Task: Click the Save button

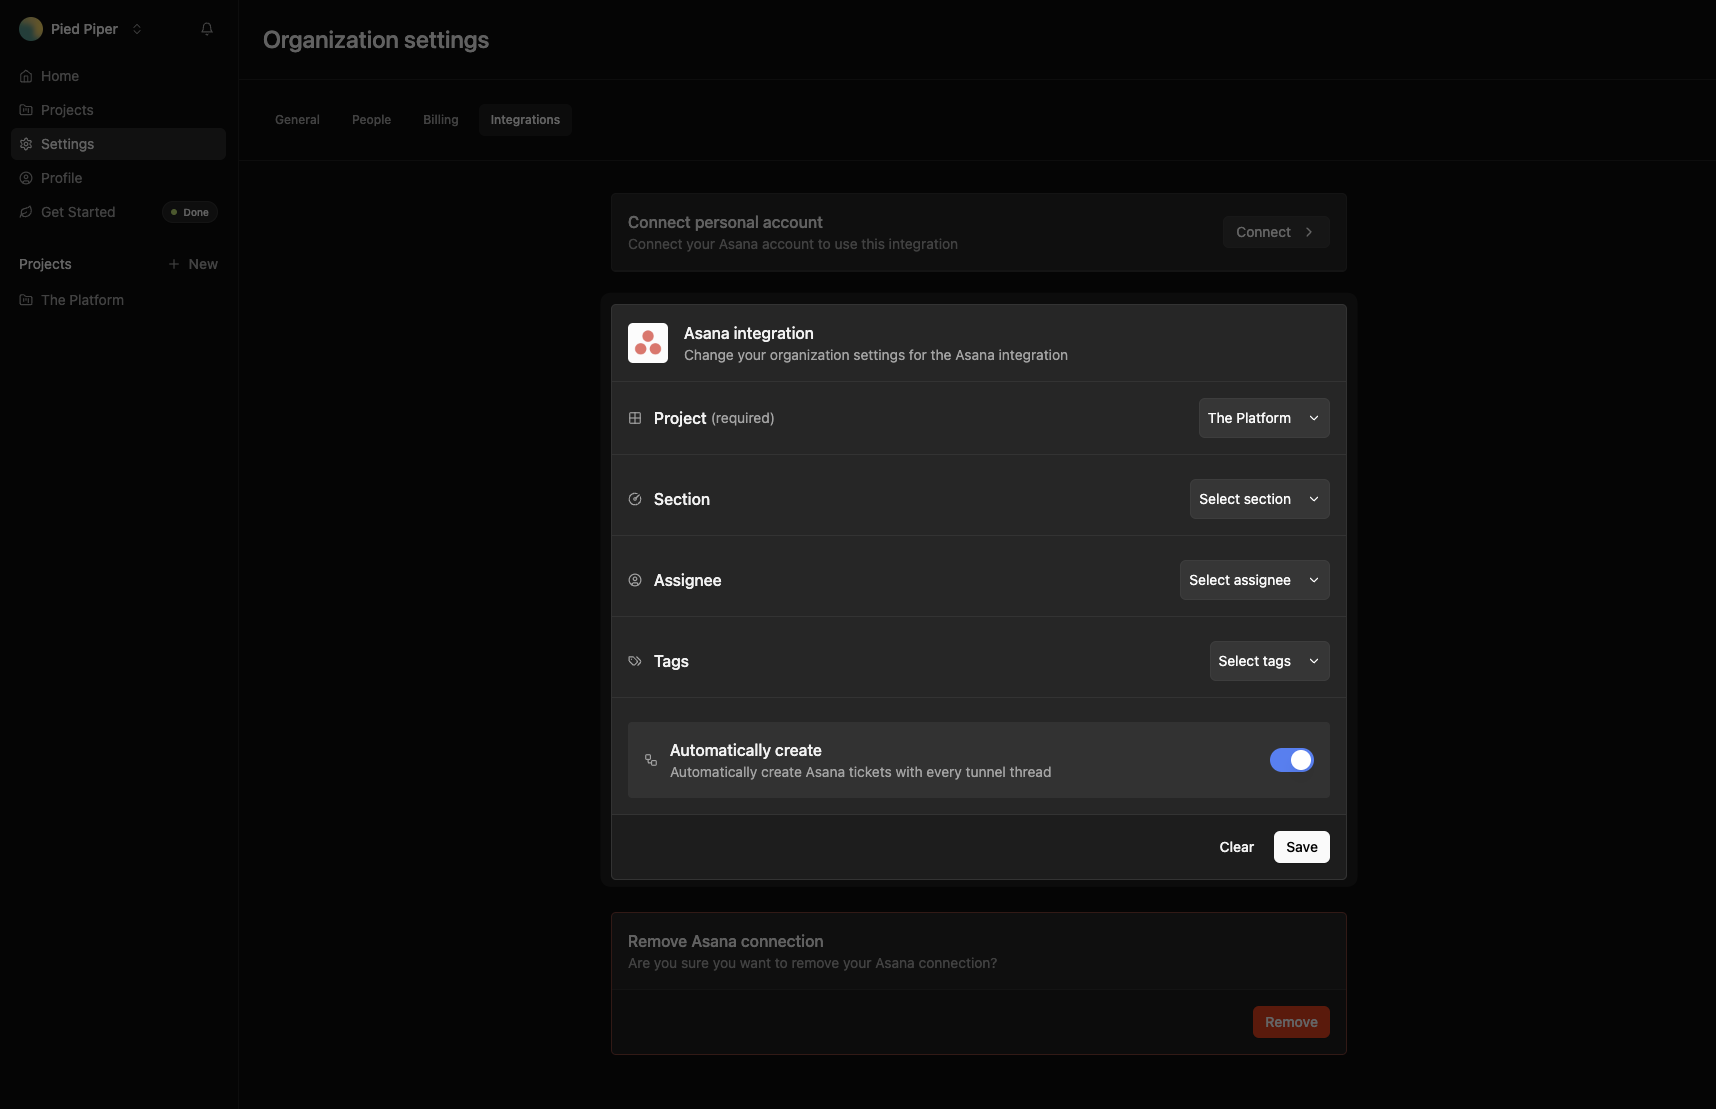Action: 1302,847
